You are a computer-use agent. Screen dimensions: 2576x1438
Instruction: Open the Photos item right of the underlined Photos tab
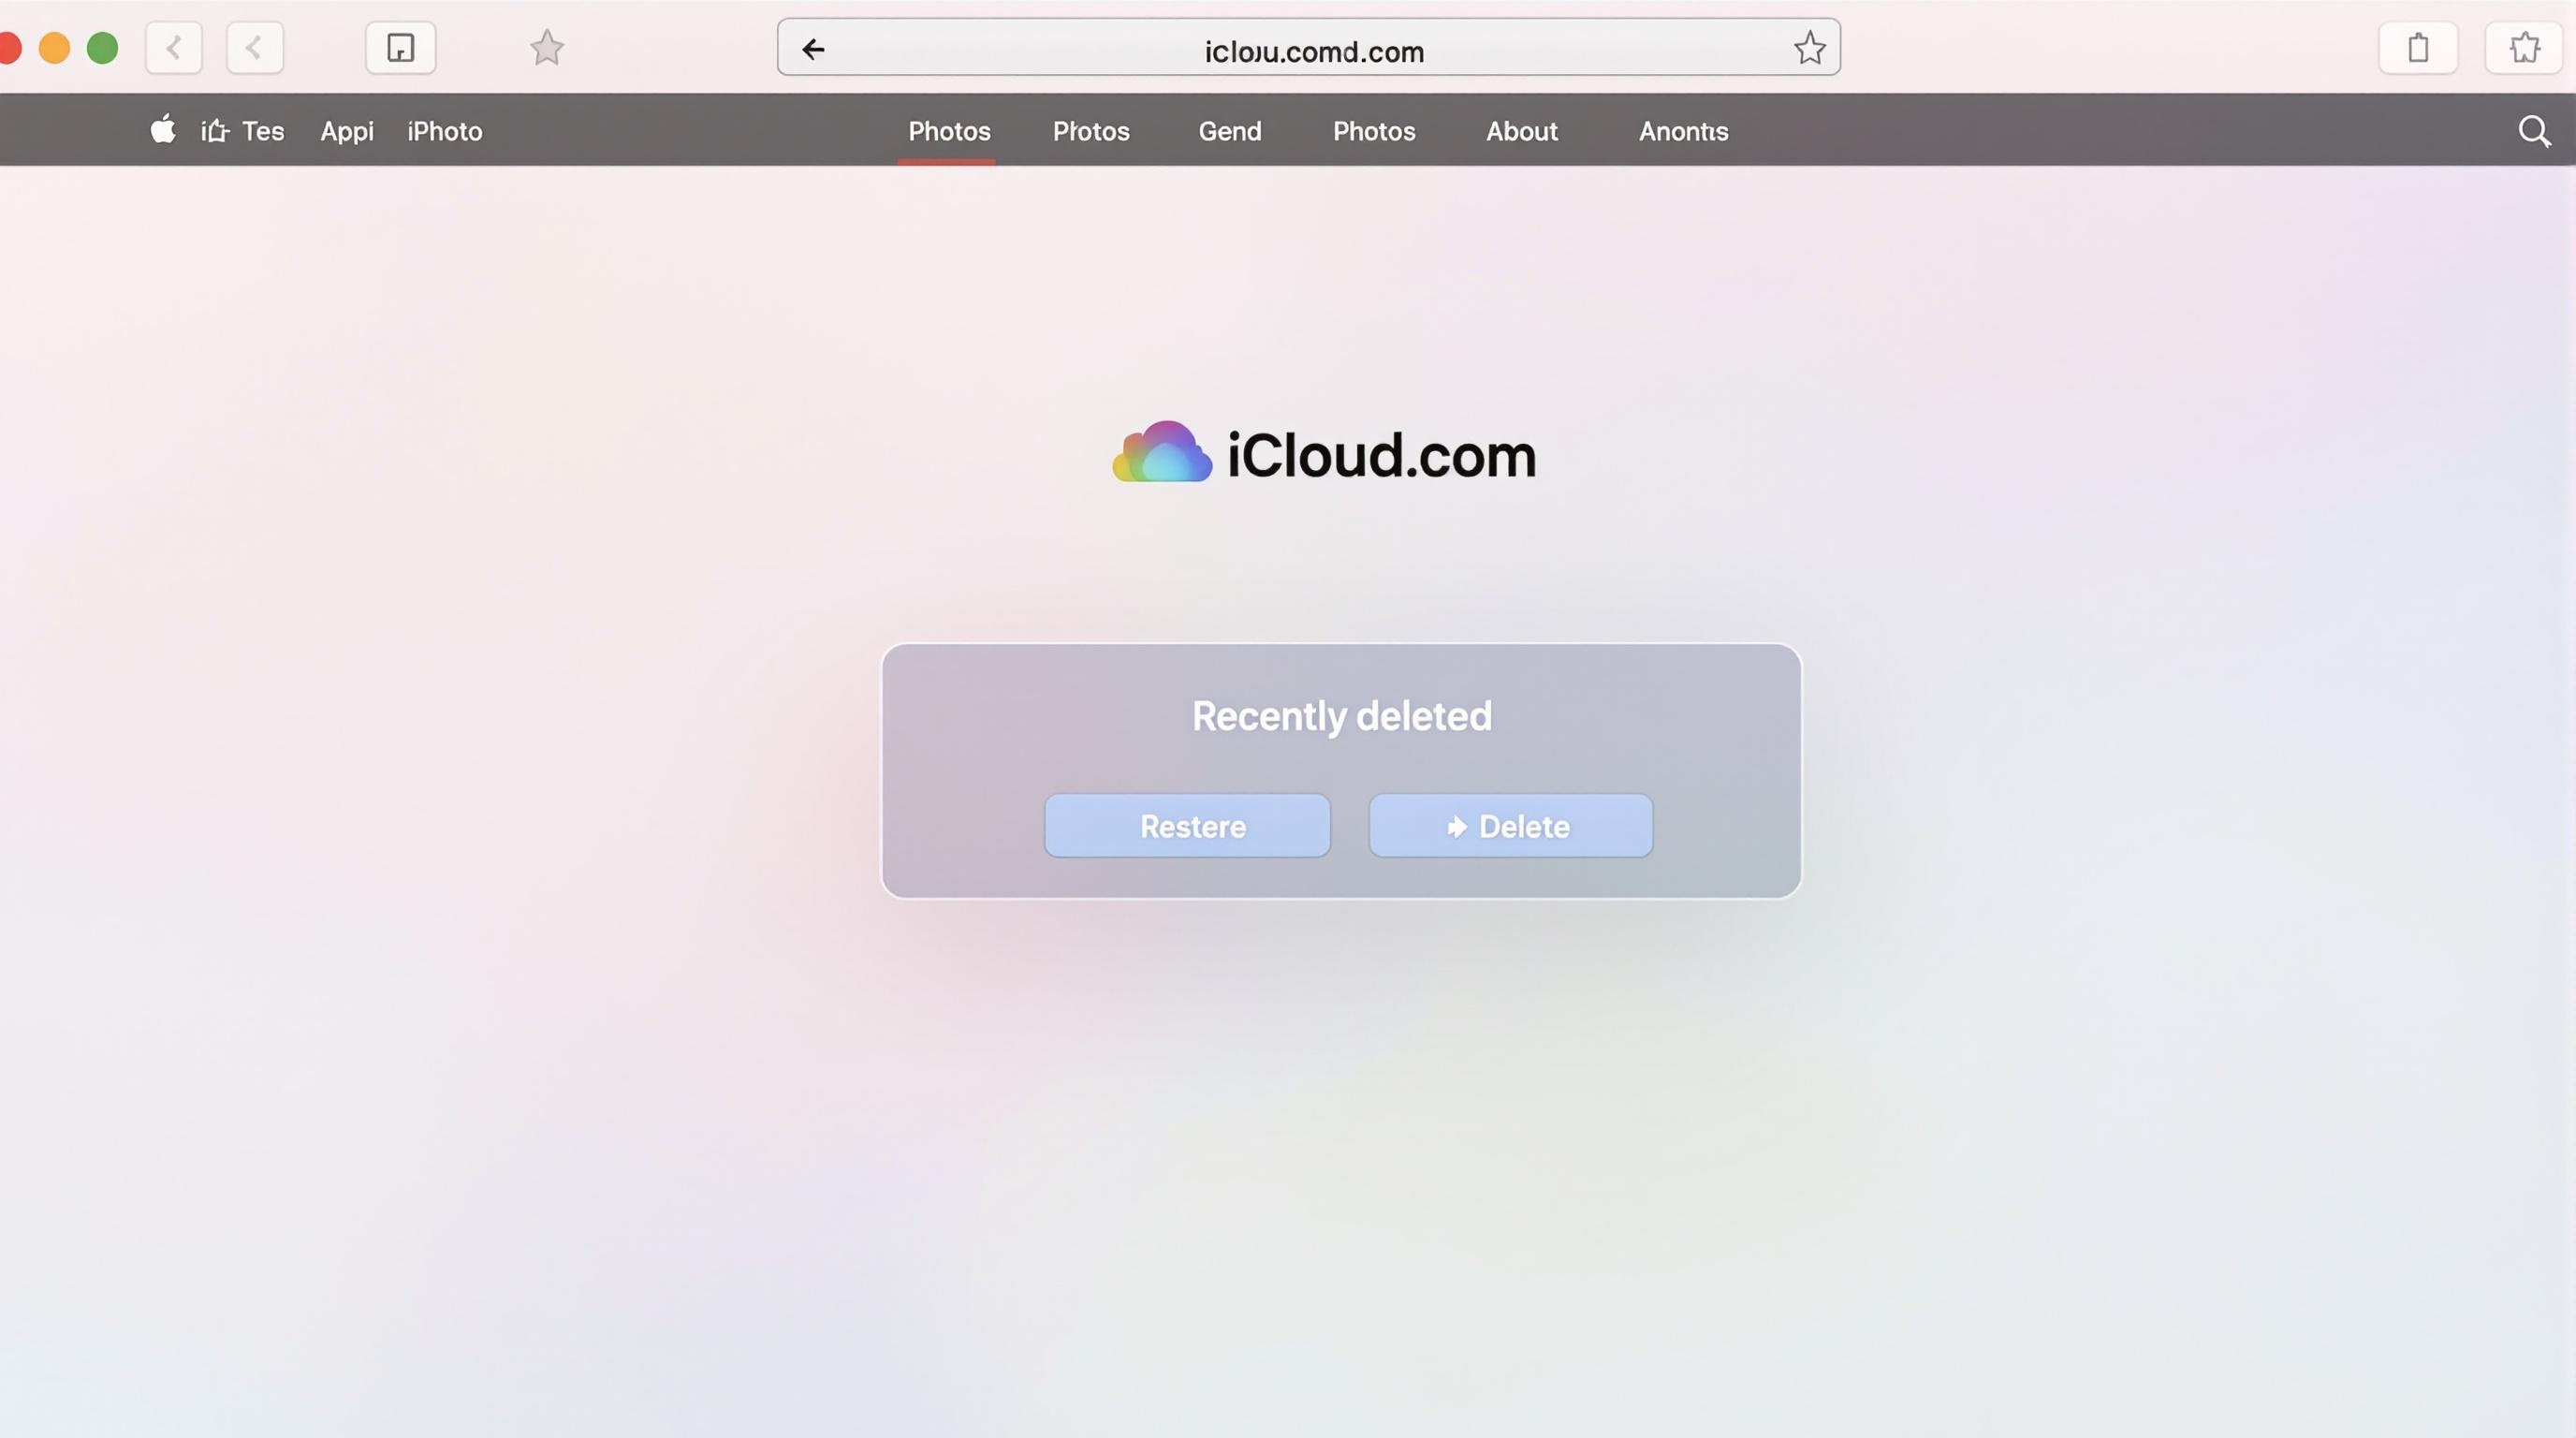tap(1091, 131)
